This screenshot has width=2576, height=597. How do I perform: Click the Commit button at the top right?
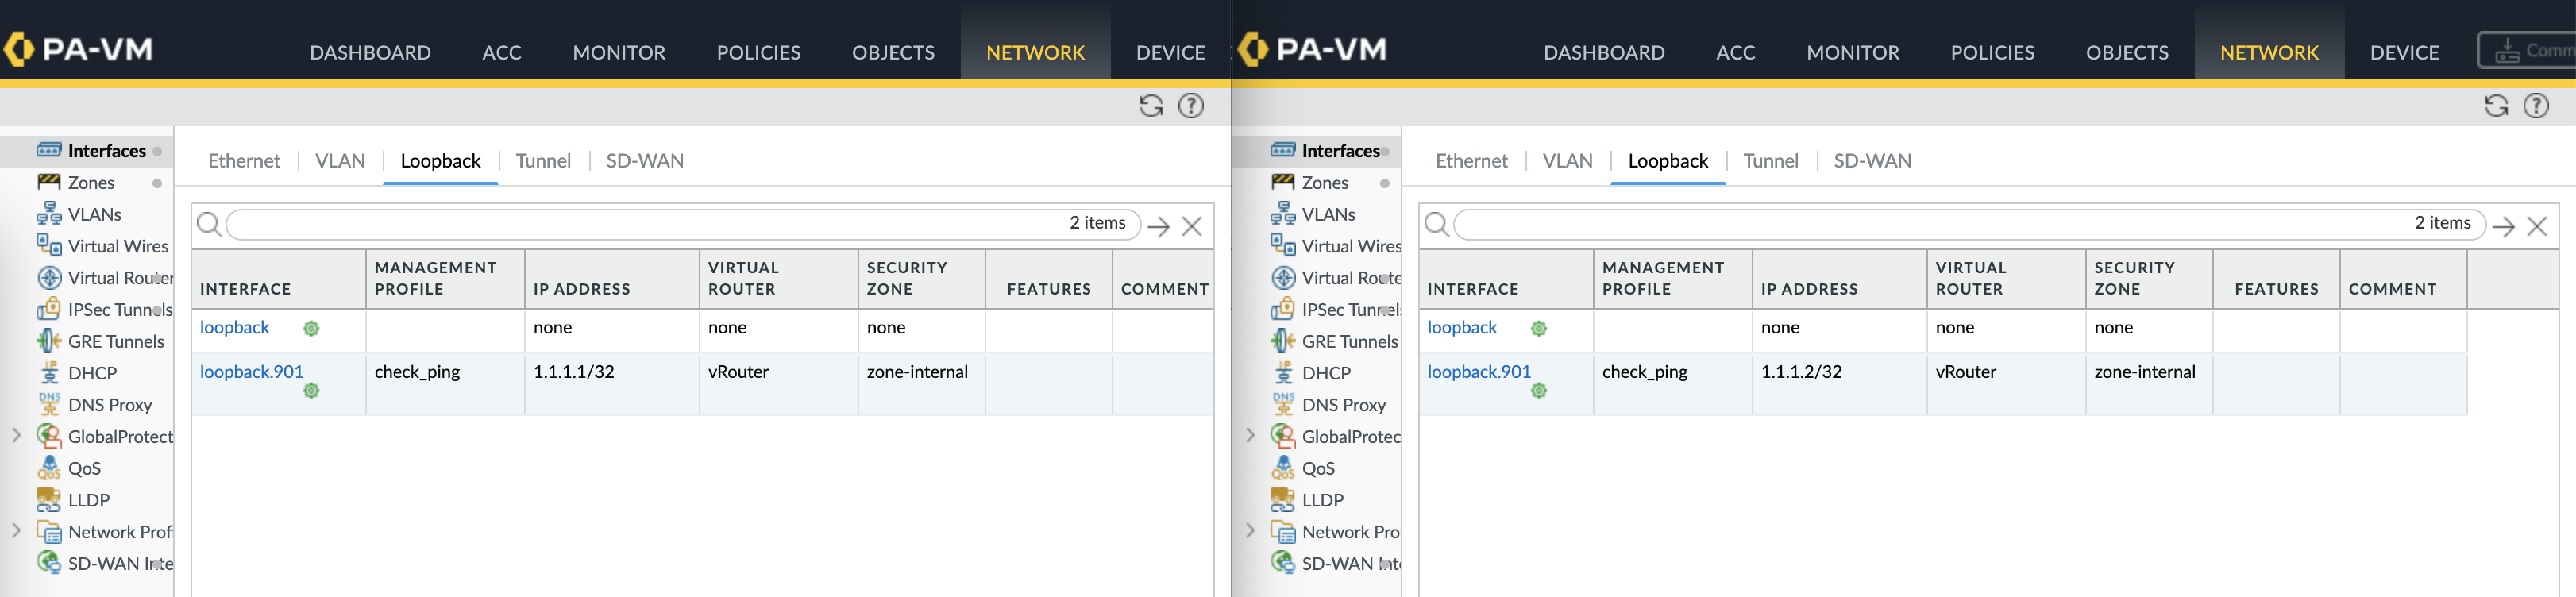pos(2530,50)
